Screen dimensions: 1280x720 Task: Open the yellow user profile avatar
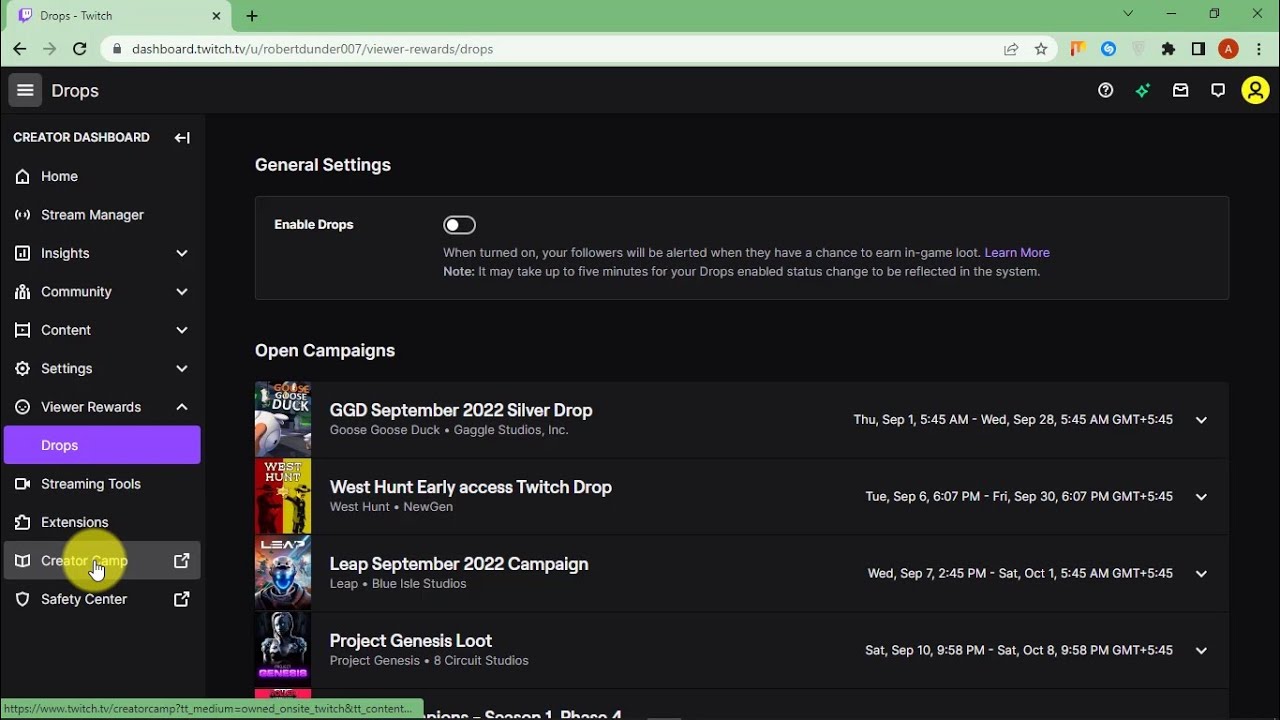(x=1255, y=90)
